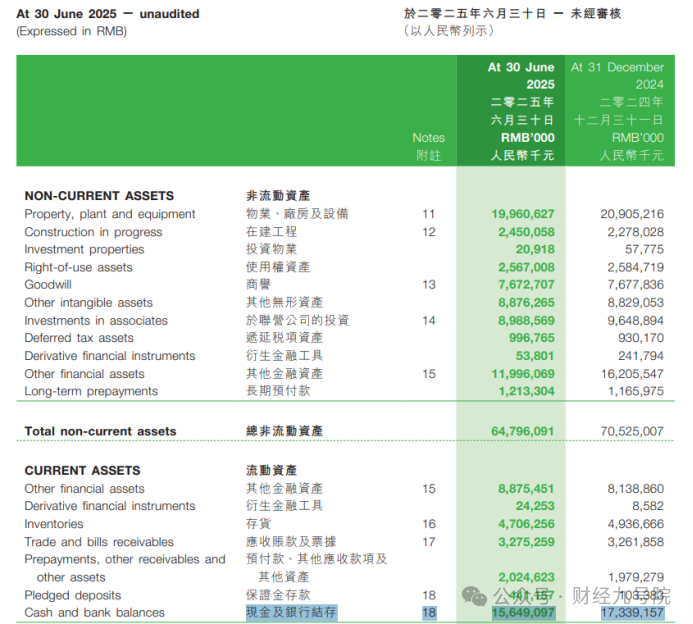Select value 8,876,265
Image resolution: width=693 pixels, height=624 pixels.
(x=526, y=303)
